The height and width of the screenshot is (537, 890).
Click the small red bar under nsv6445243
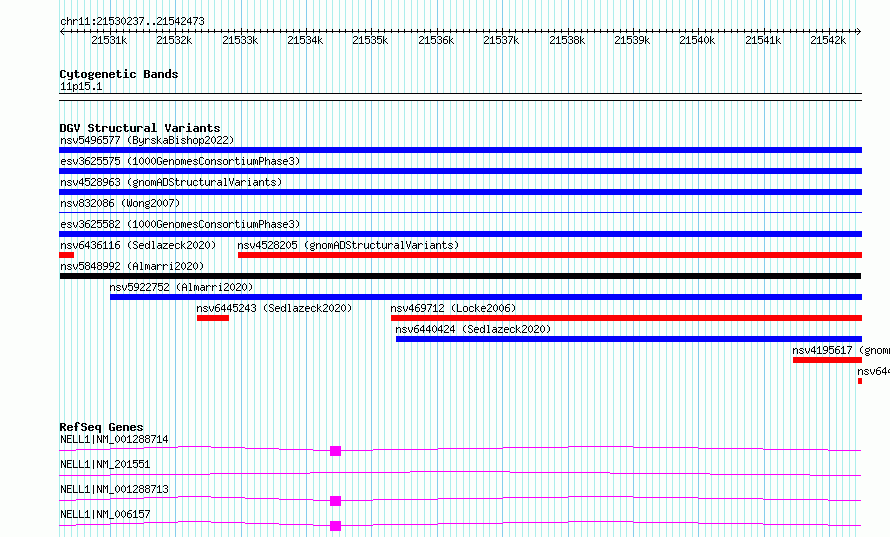tap(213, 318)
